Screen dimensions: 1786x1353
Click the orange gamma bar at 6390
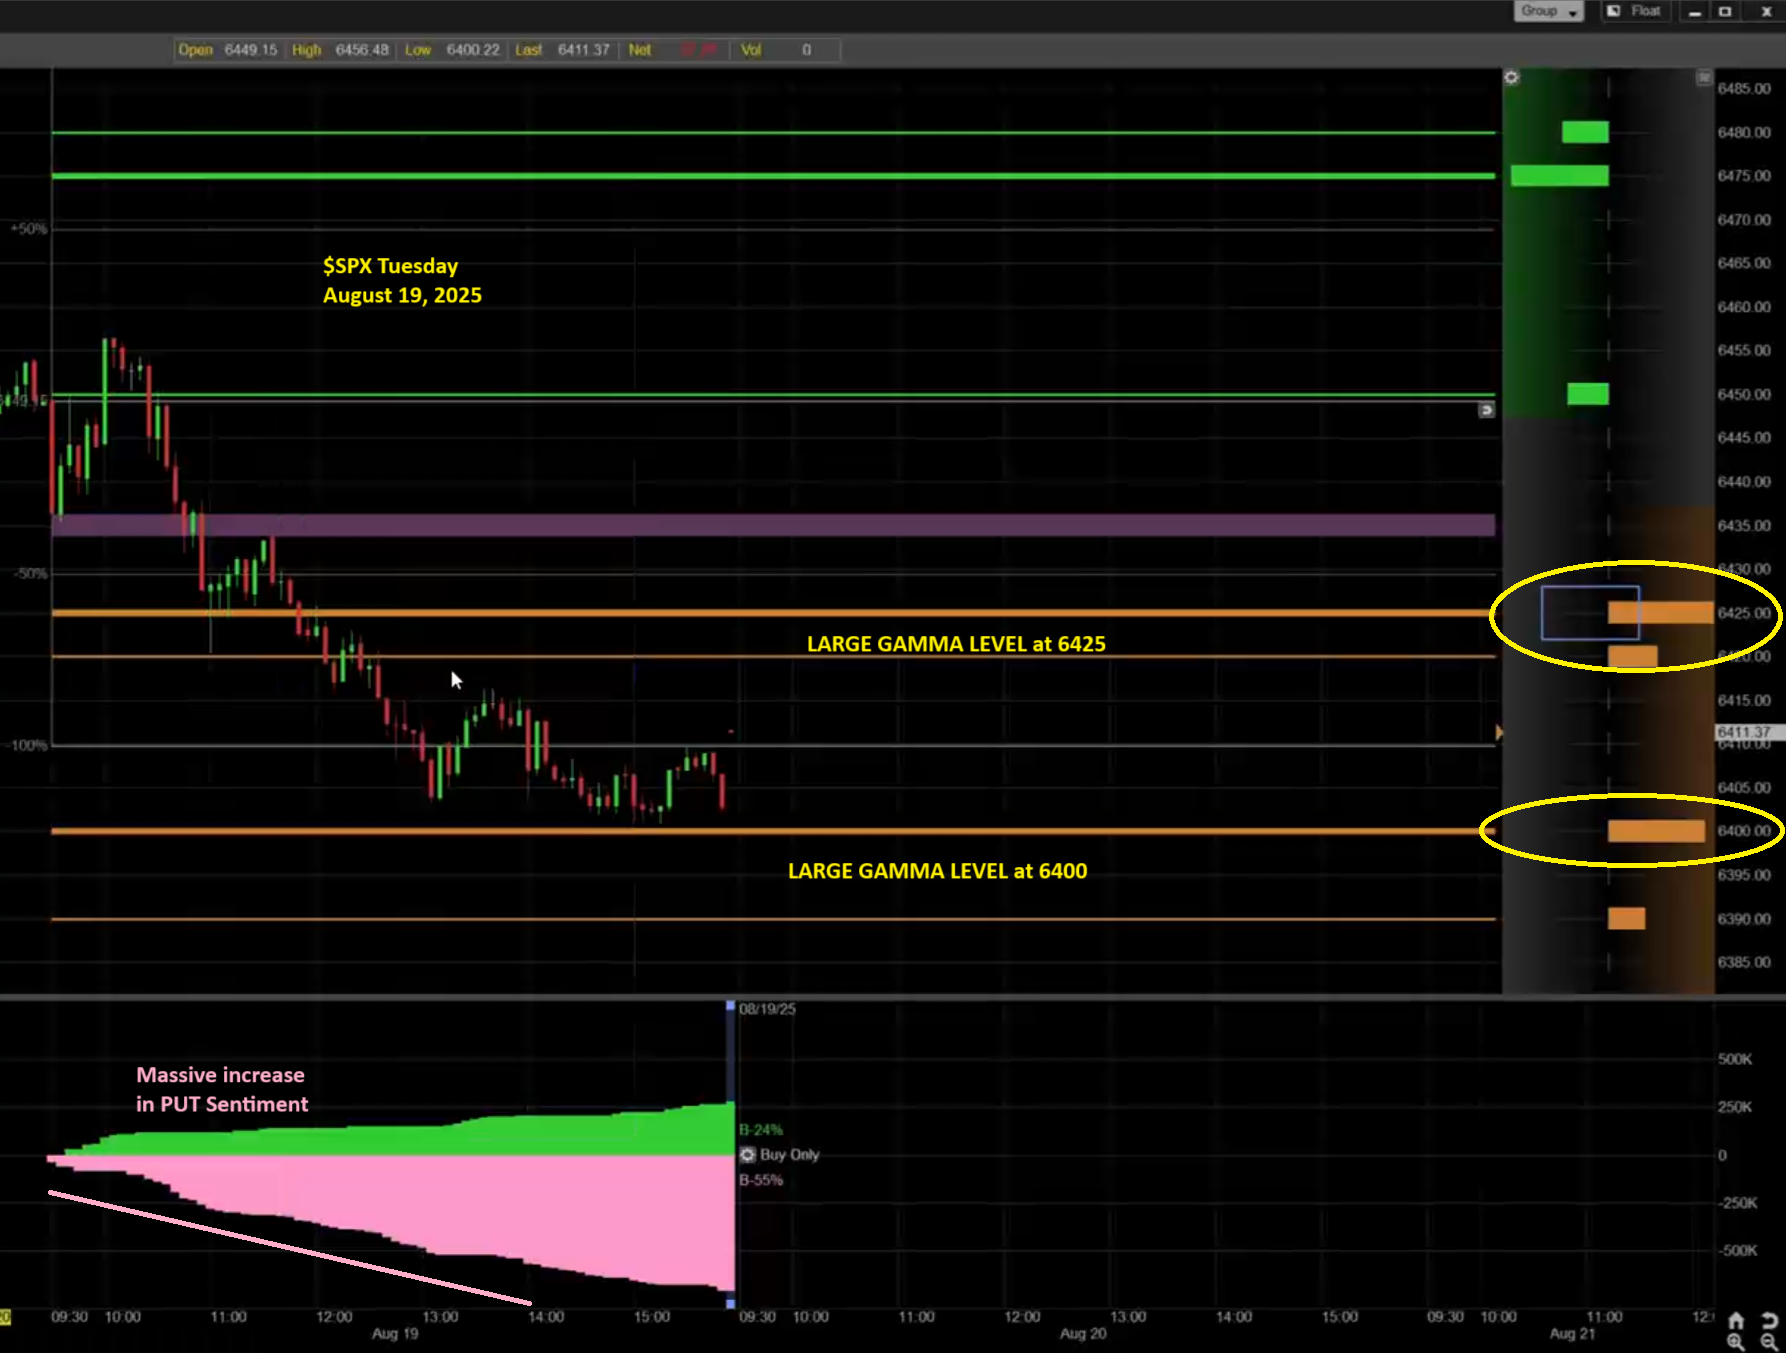click(x=1626, y=918)
